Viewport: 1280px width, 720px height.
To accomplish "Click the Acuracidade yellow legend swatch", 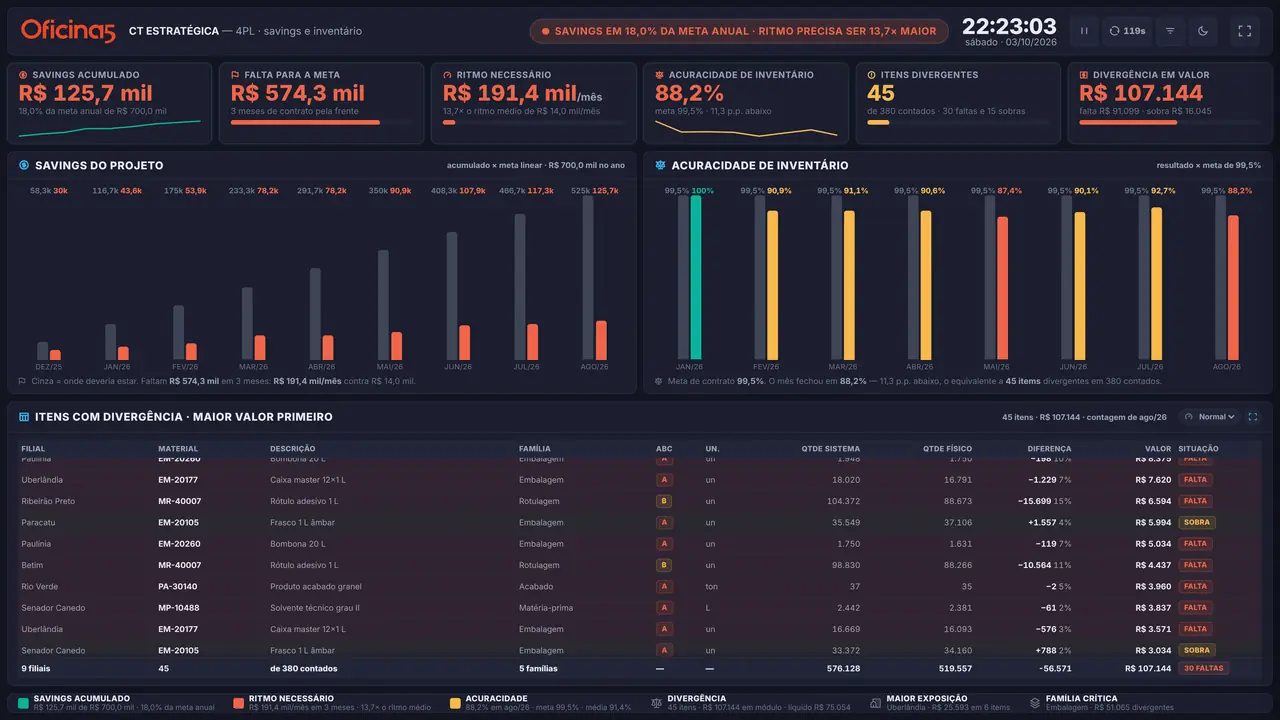I will tap(455, 703).
